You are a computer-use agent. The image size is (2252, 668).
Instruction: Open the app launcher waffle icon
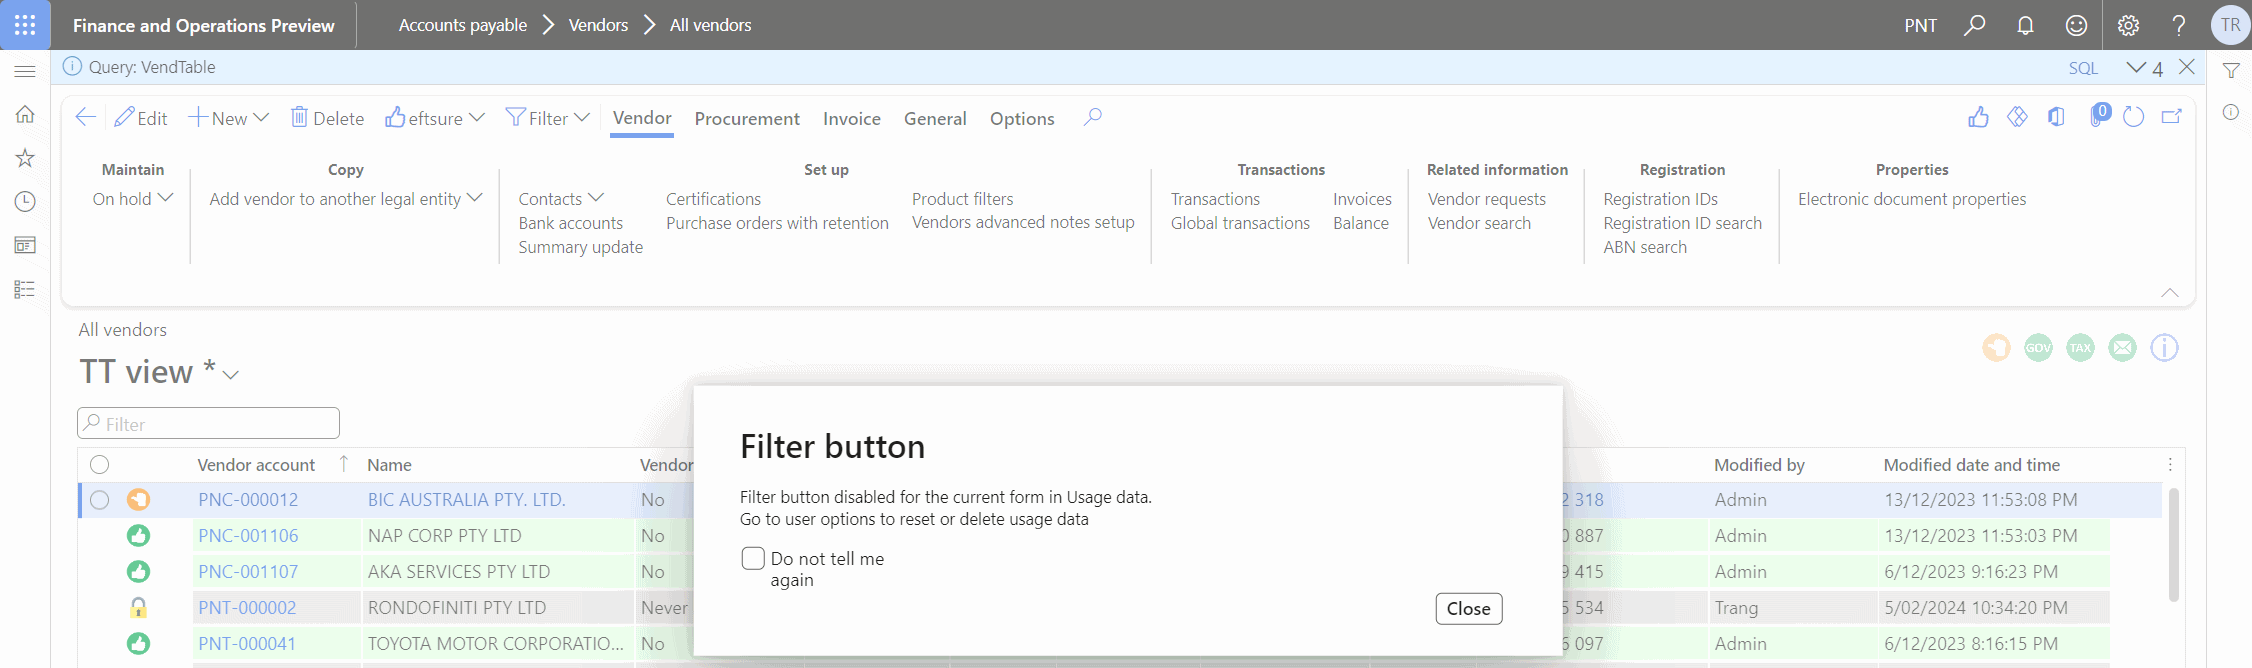25,25
